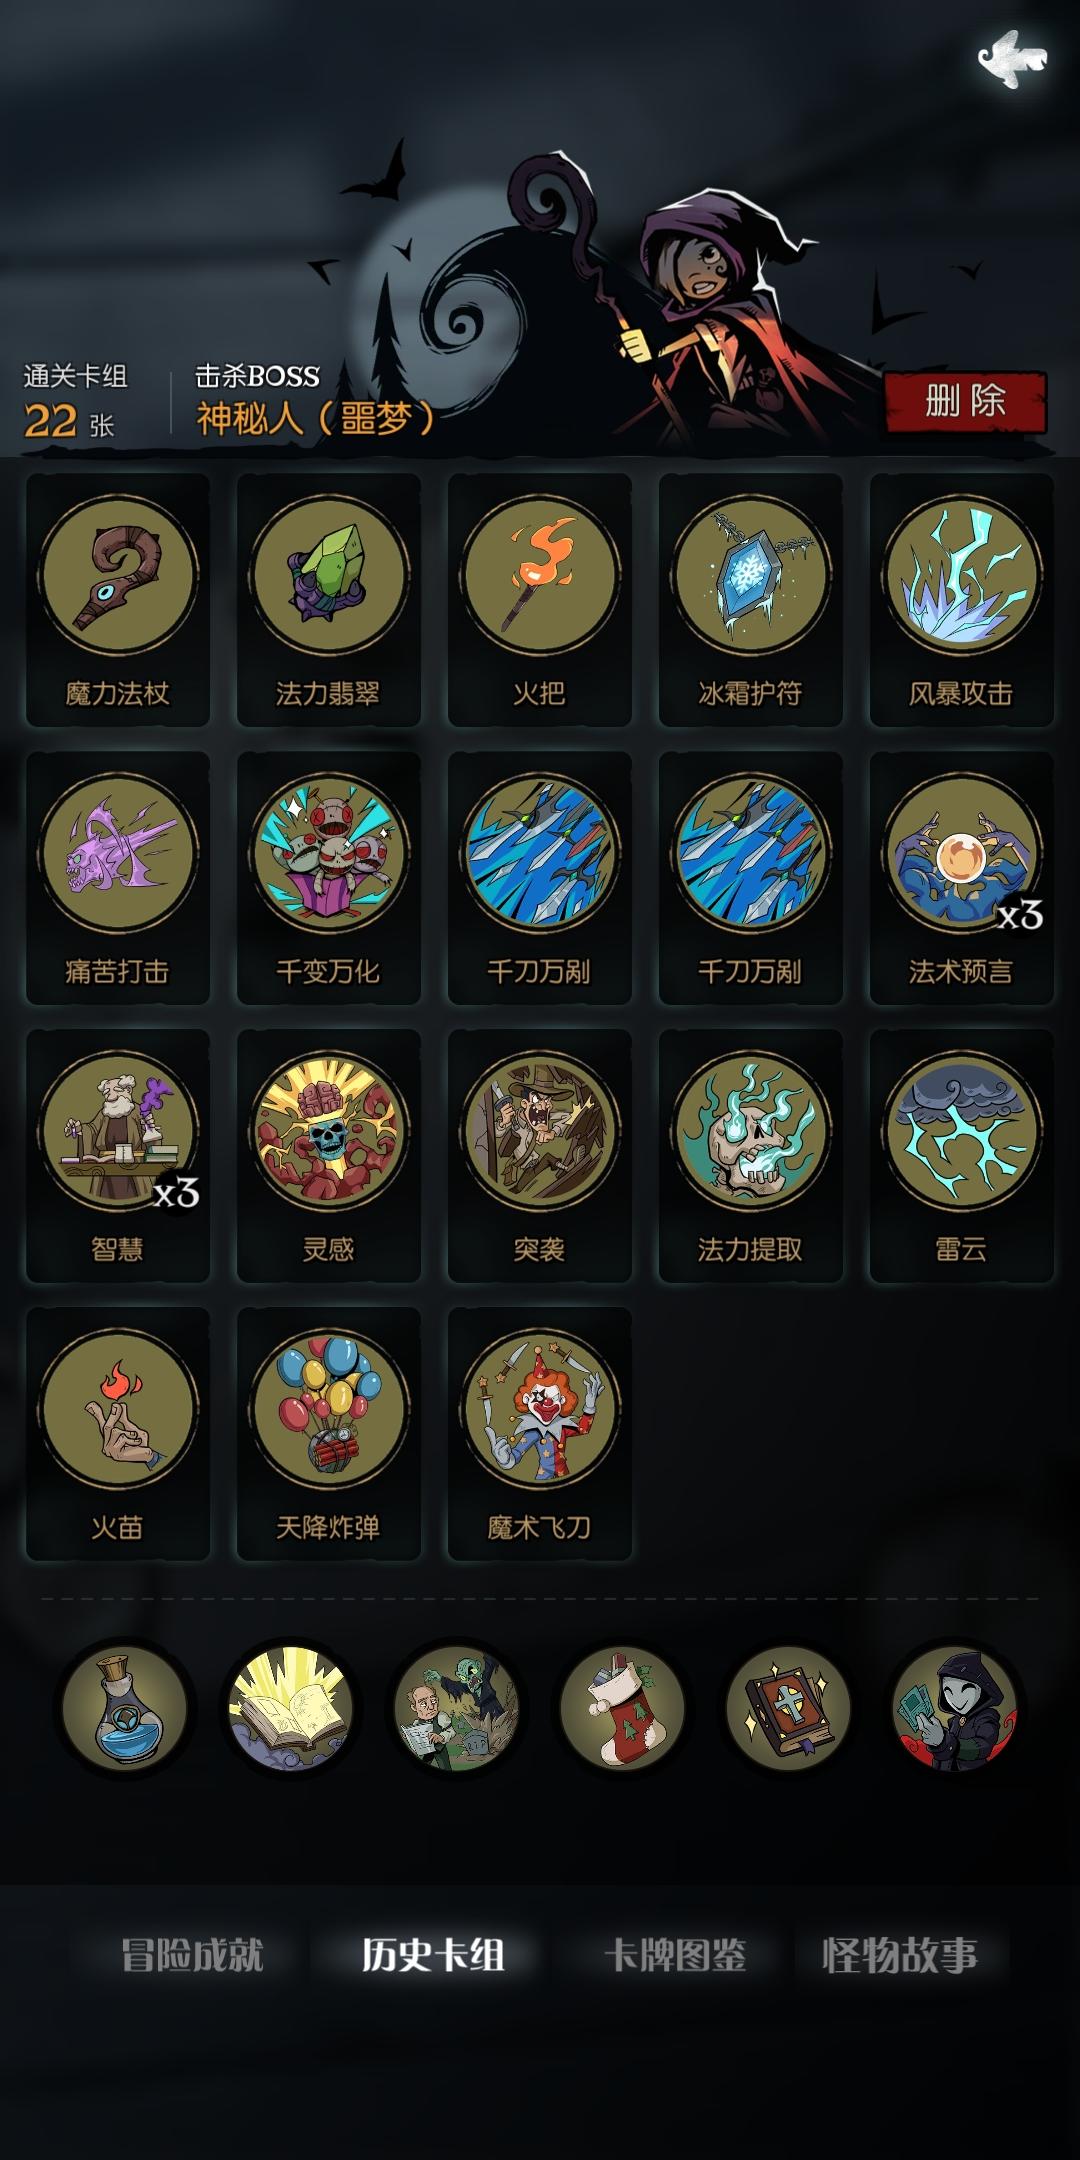
Task: Choose the 冰霜护符 frost amulet card
Action: point(751,600)
